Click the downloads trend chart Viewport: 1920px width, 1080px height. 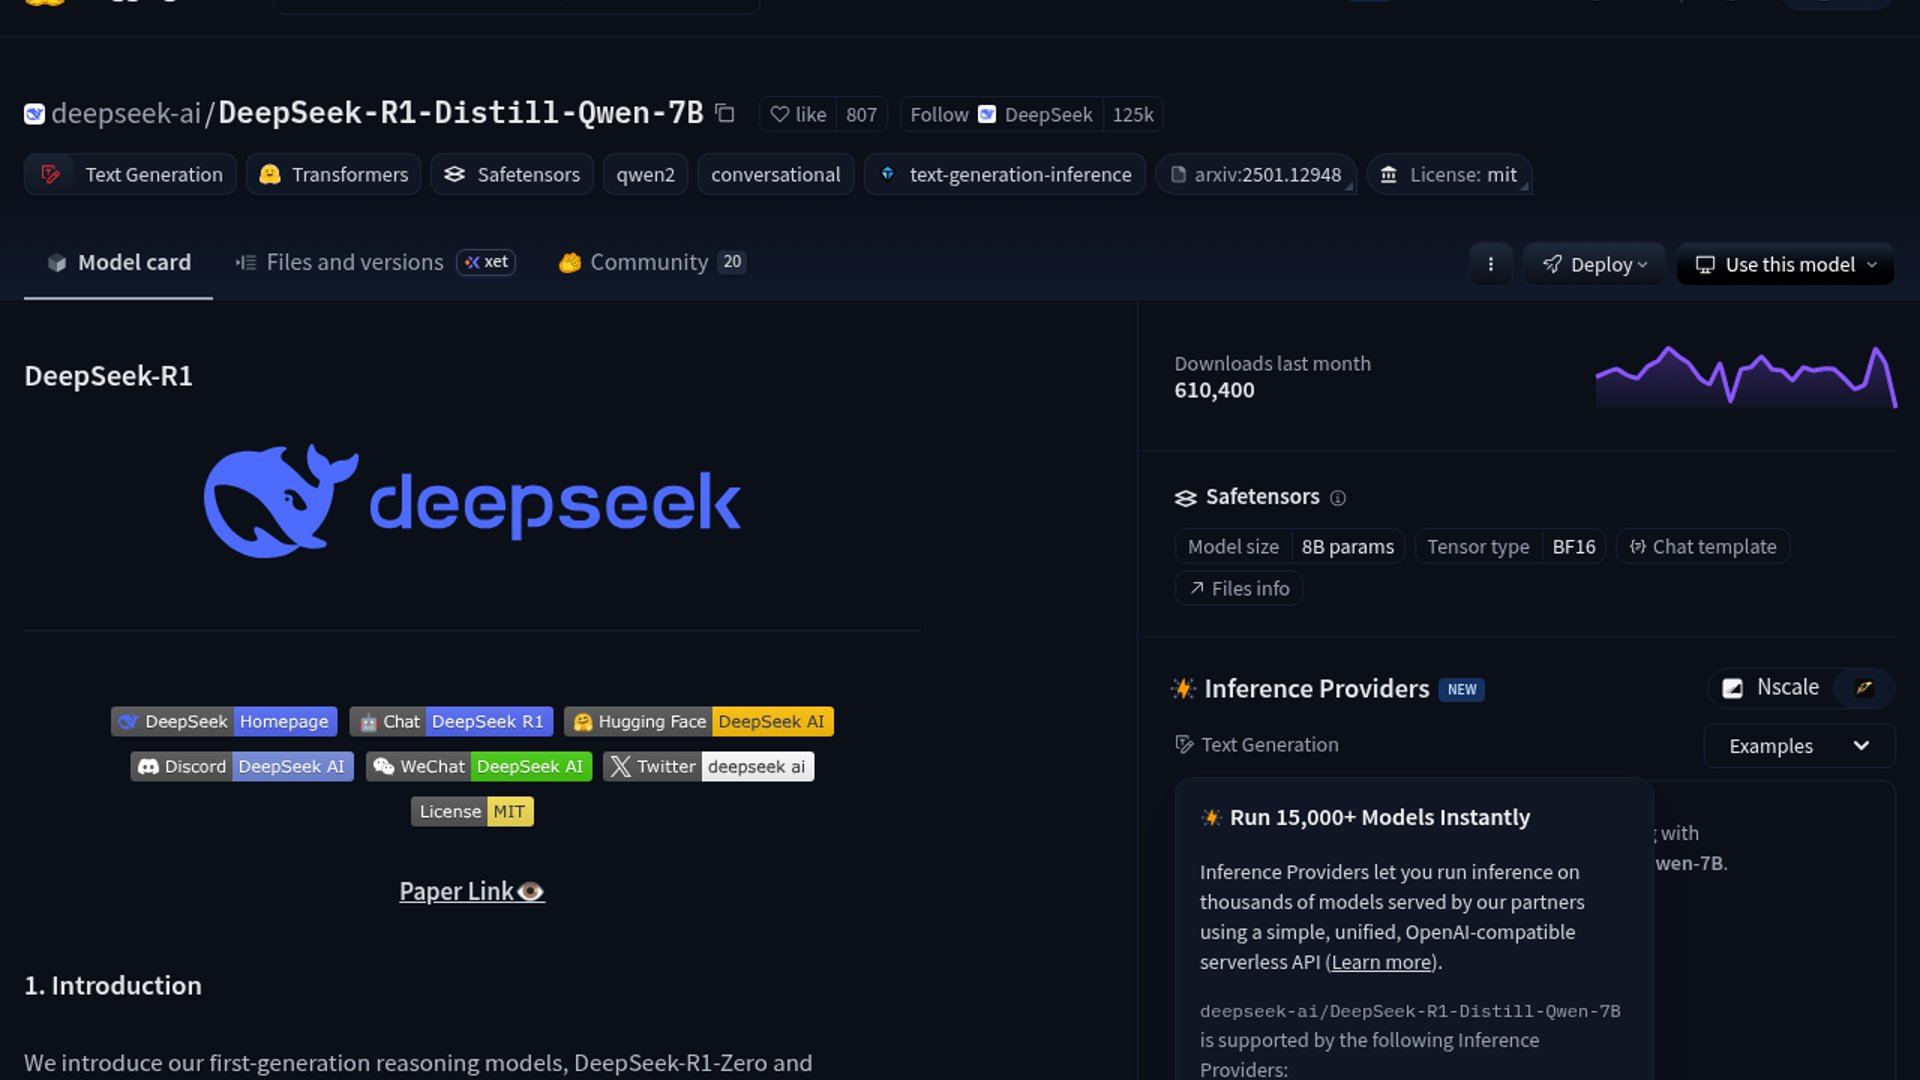tap(1745, 377)
